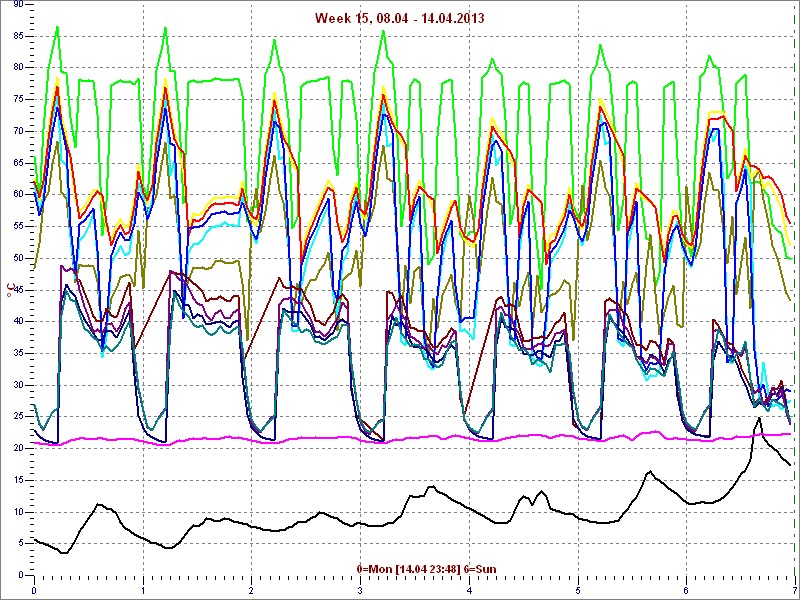Select day 6 on the x-axis
Viewport: 800px width, 600px height.
click(686, 590)
